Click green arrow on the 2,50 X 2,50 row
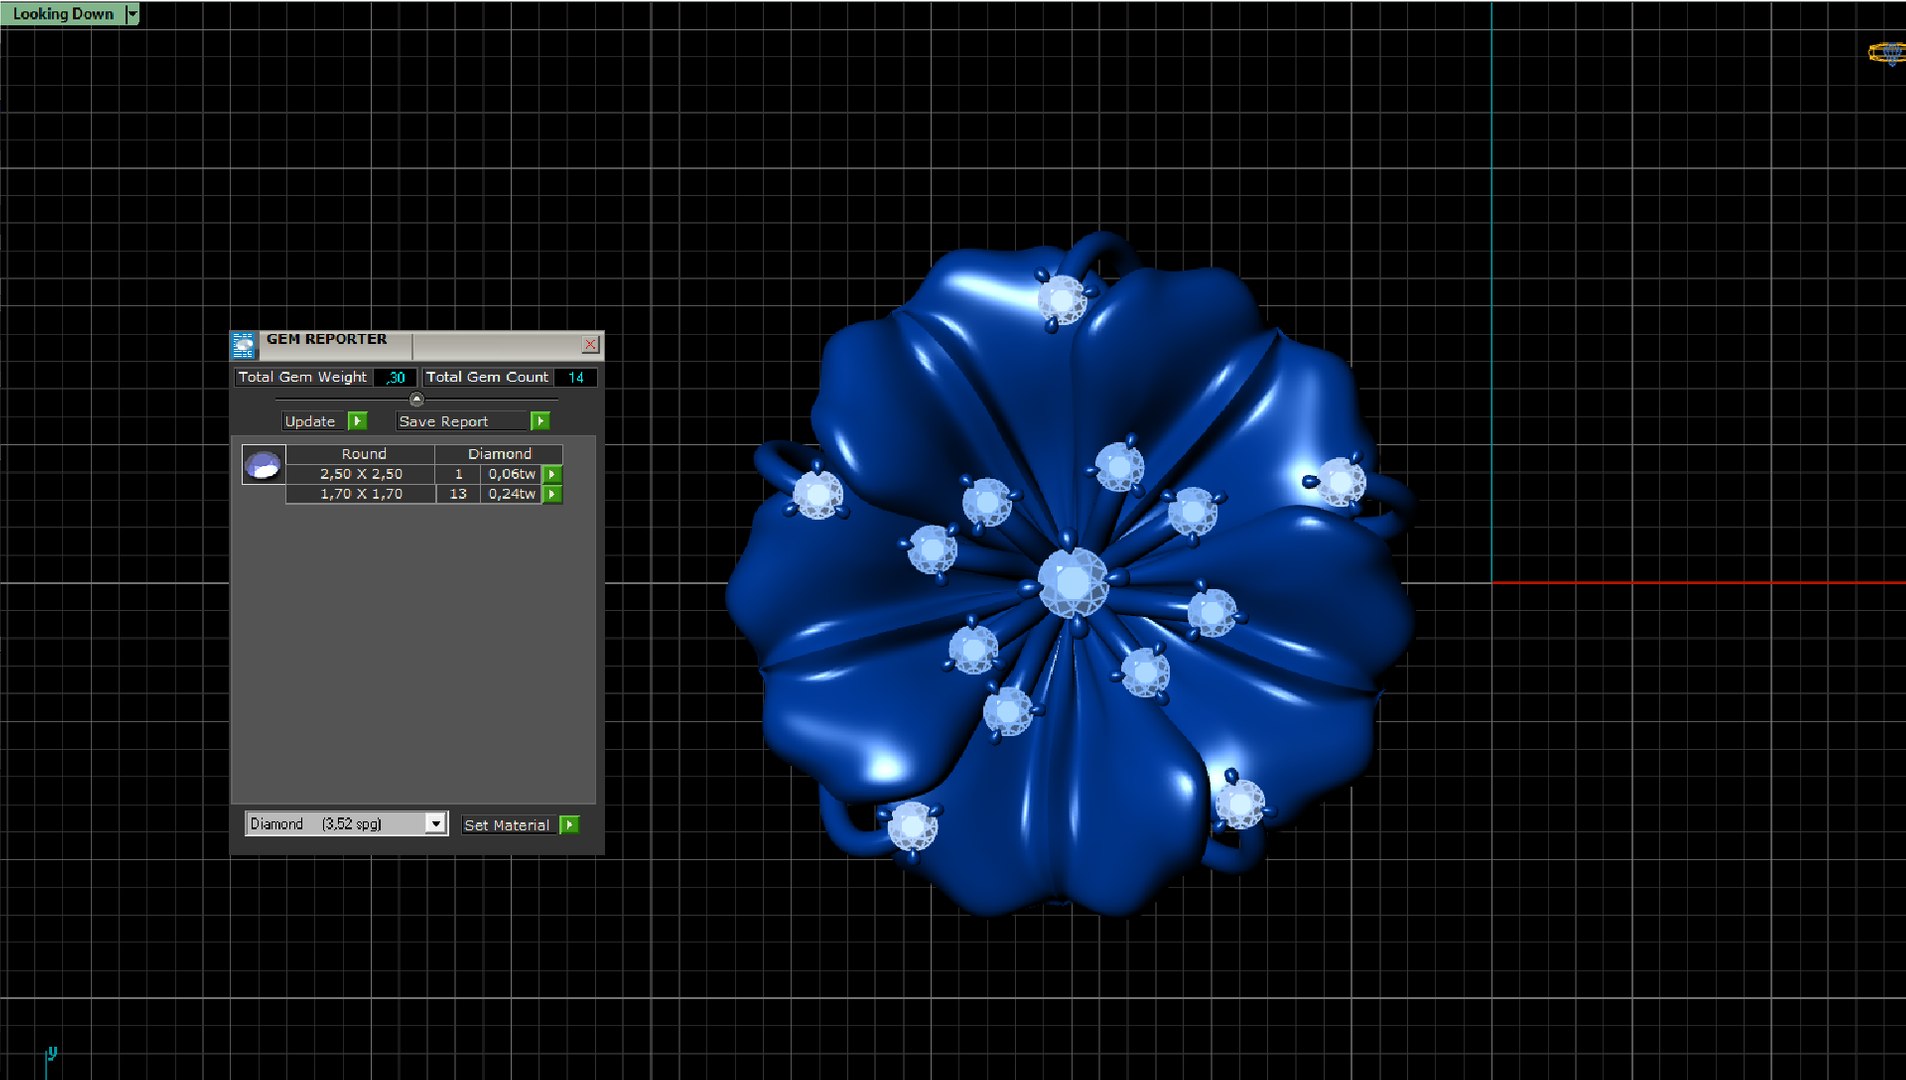The width and height of the screenshot is (1906, 1080). pyautogui.click(x=552, y=474)
